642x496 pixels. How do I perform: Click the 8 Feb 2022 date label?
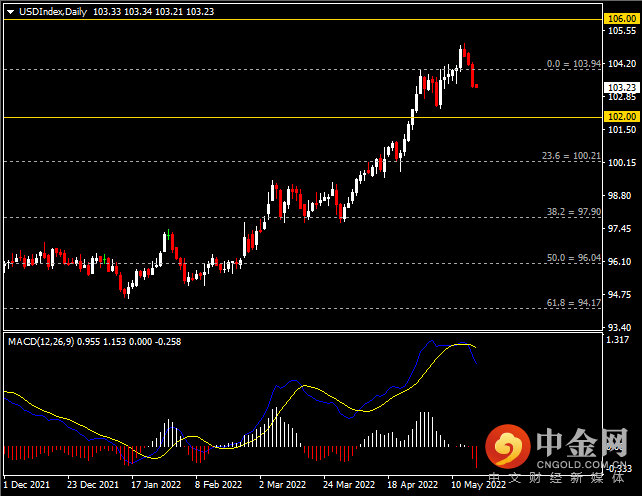pyautogui.click(x=218, y=485)
